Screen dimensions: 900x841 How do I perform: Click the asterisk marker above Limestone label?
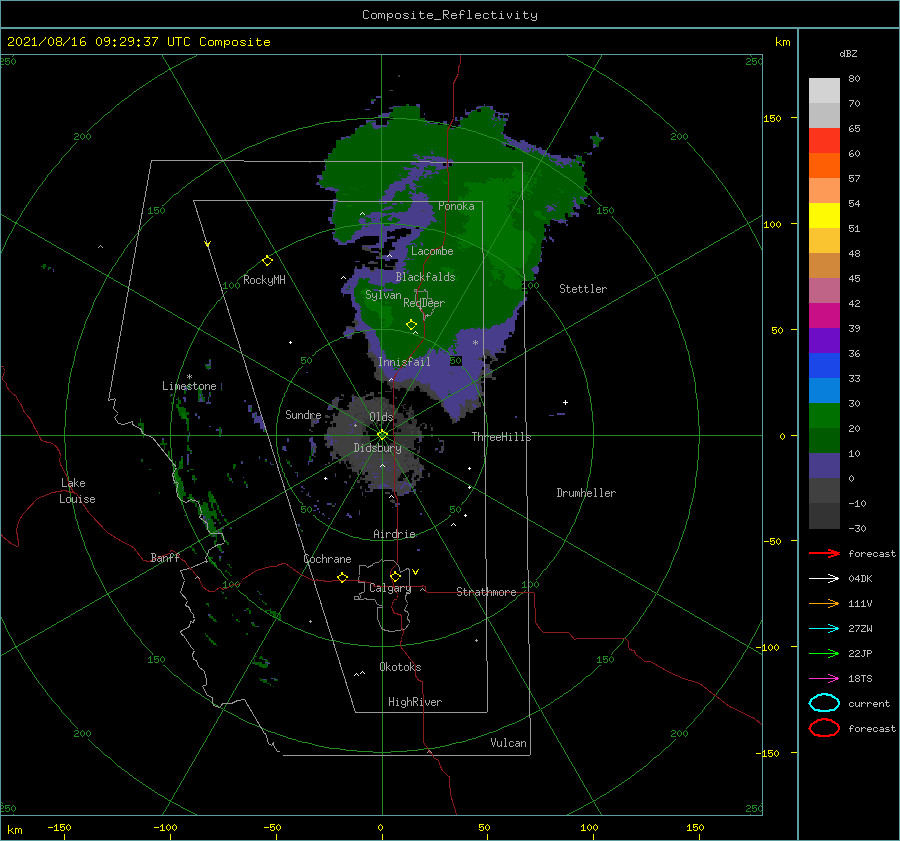point(189,377)
